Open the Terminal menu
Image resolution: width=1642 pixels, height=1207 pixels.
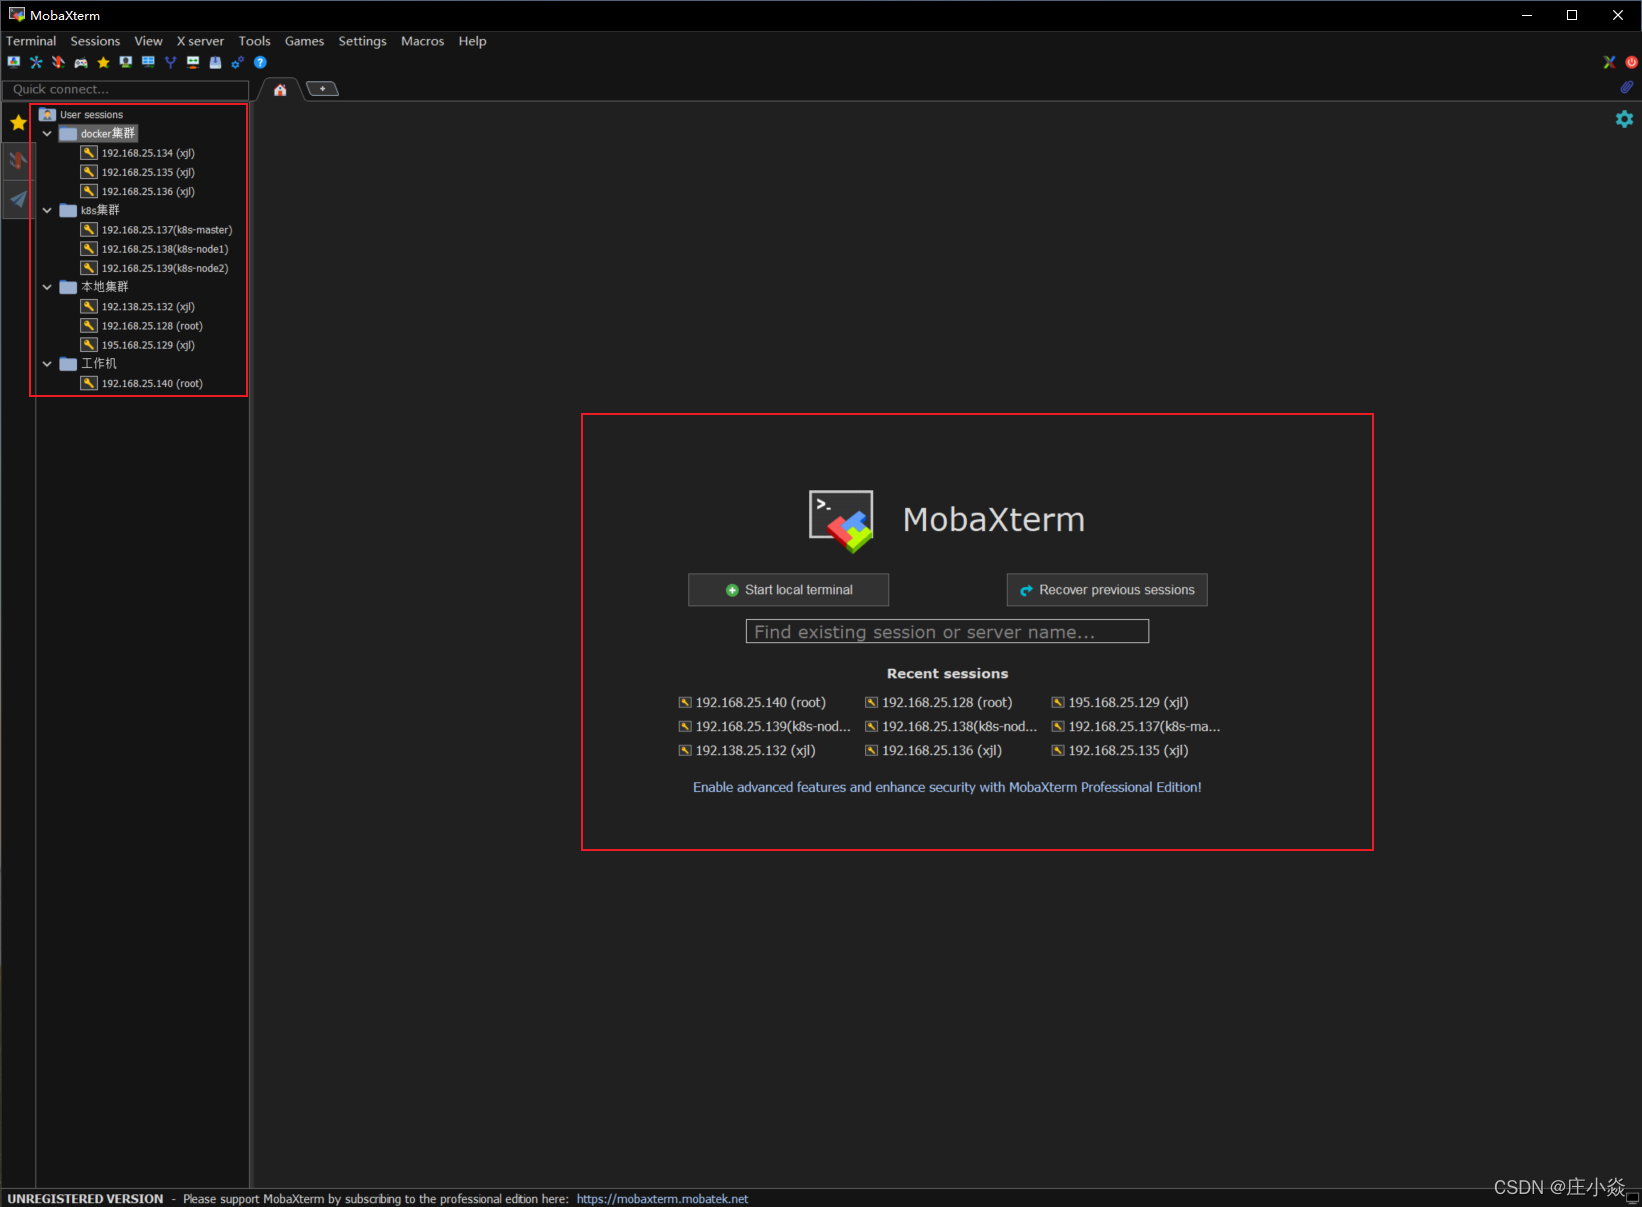[31, 41]
